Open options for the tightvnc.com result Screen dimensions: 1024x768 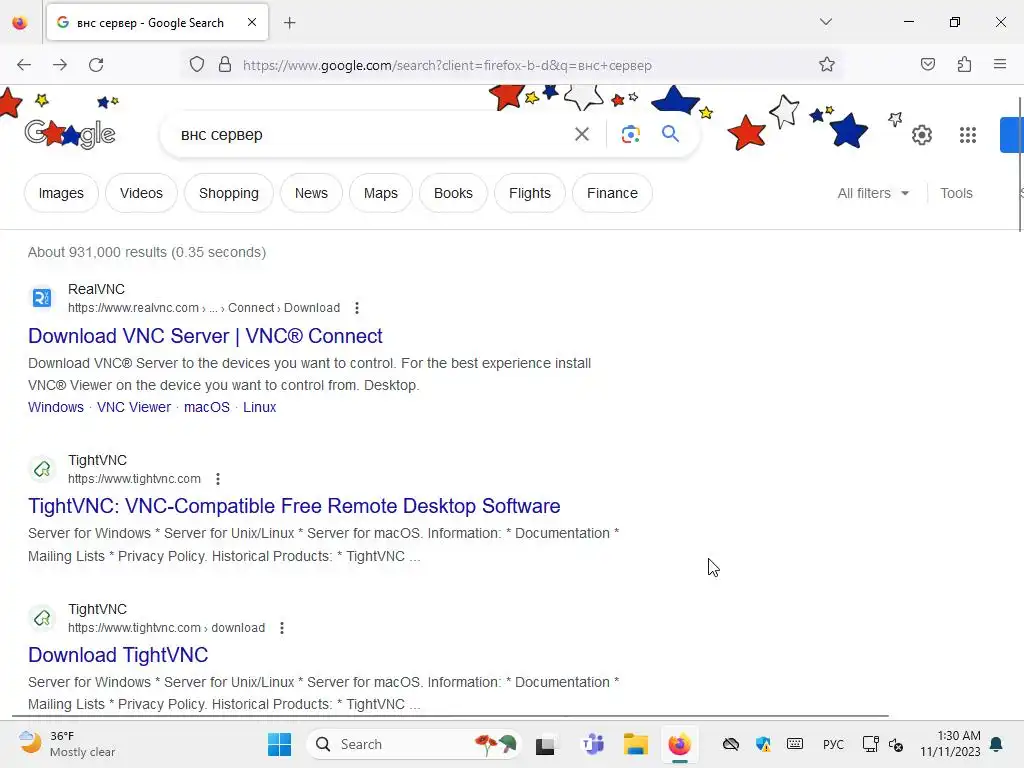click(217, 479)
